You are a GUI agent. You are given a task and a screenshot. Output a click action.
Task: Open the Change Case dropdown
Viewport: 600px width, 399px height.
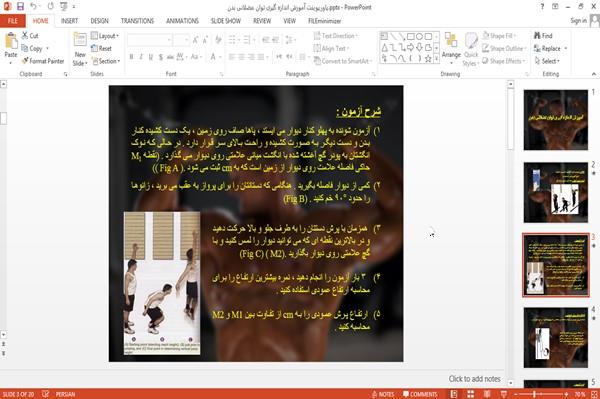click(x=196, y=57)
